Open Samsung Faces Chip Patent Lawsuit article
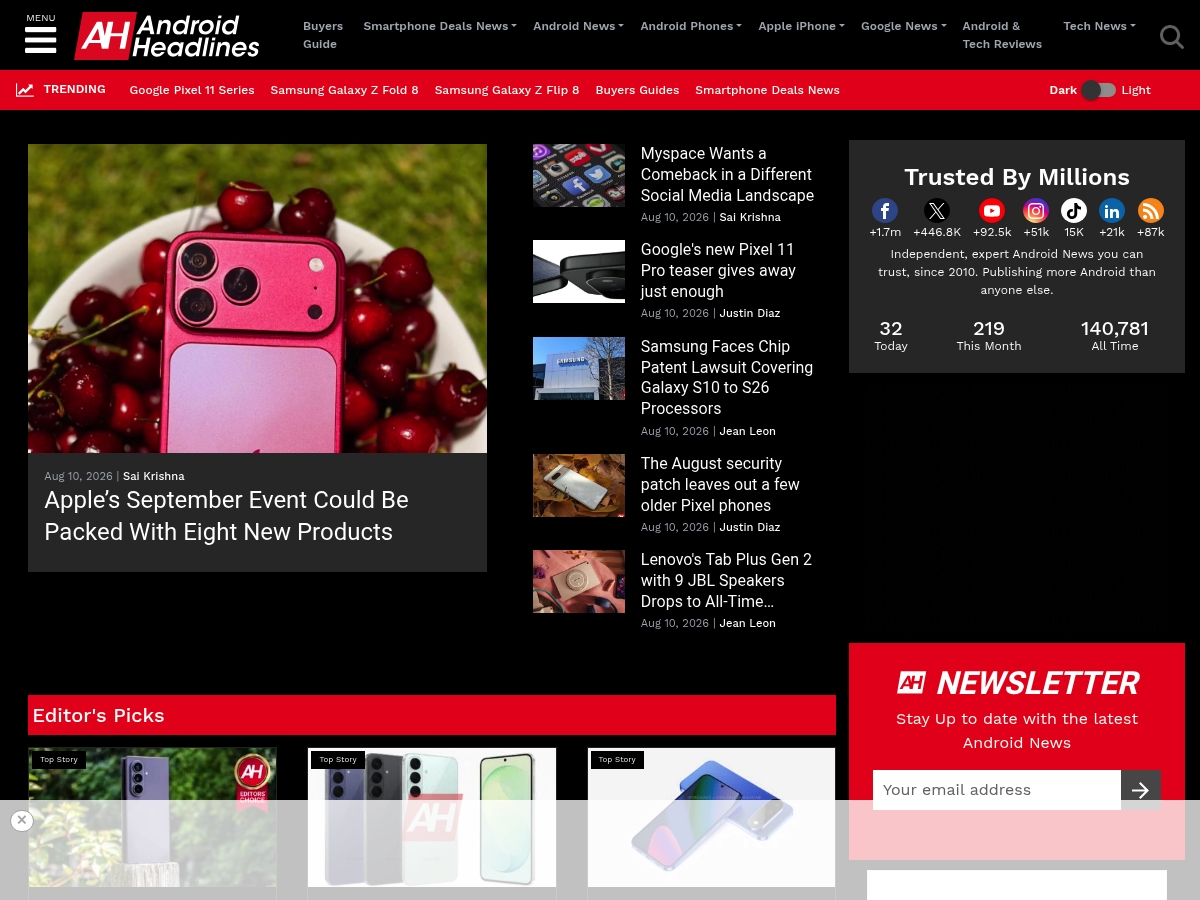This screenshot has width=1200, height=900. 727,377
